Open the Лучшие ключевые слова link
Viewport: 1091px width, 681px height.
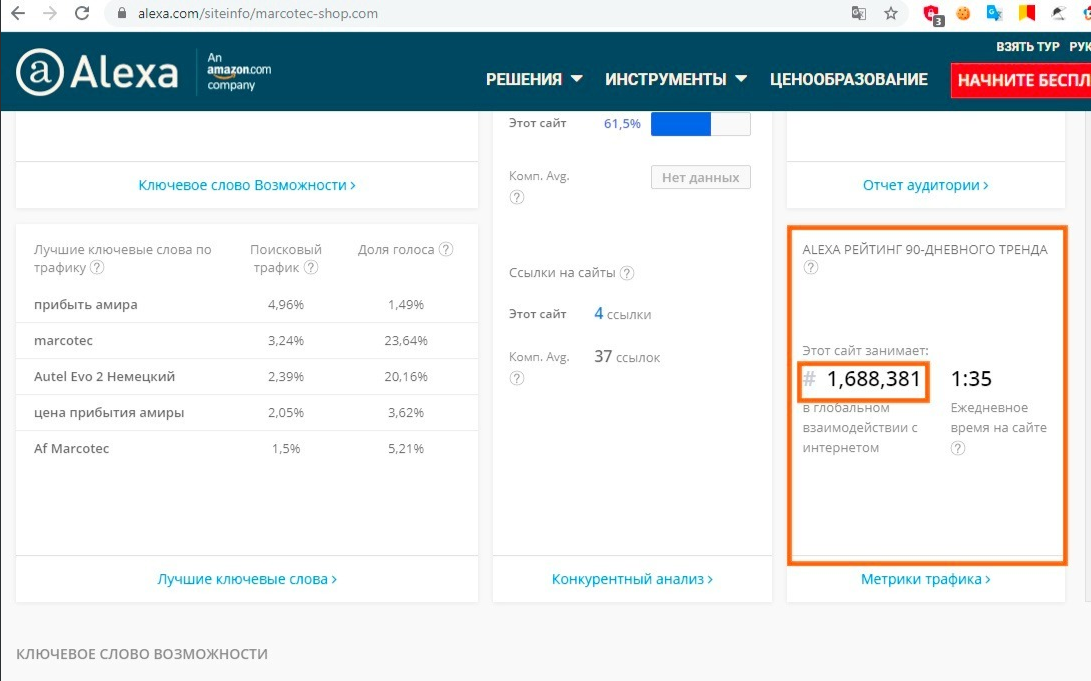tap(247, 579)
